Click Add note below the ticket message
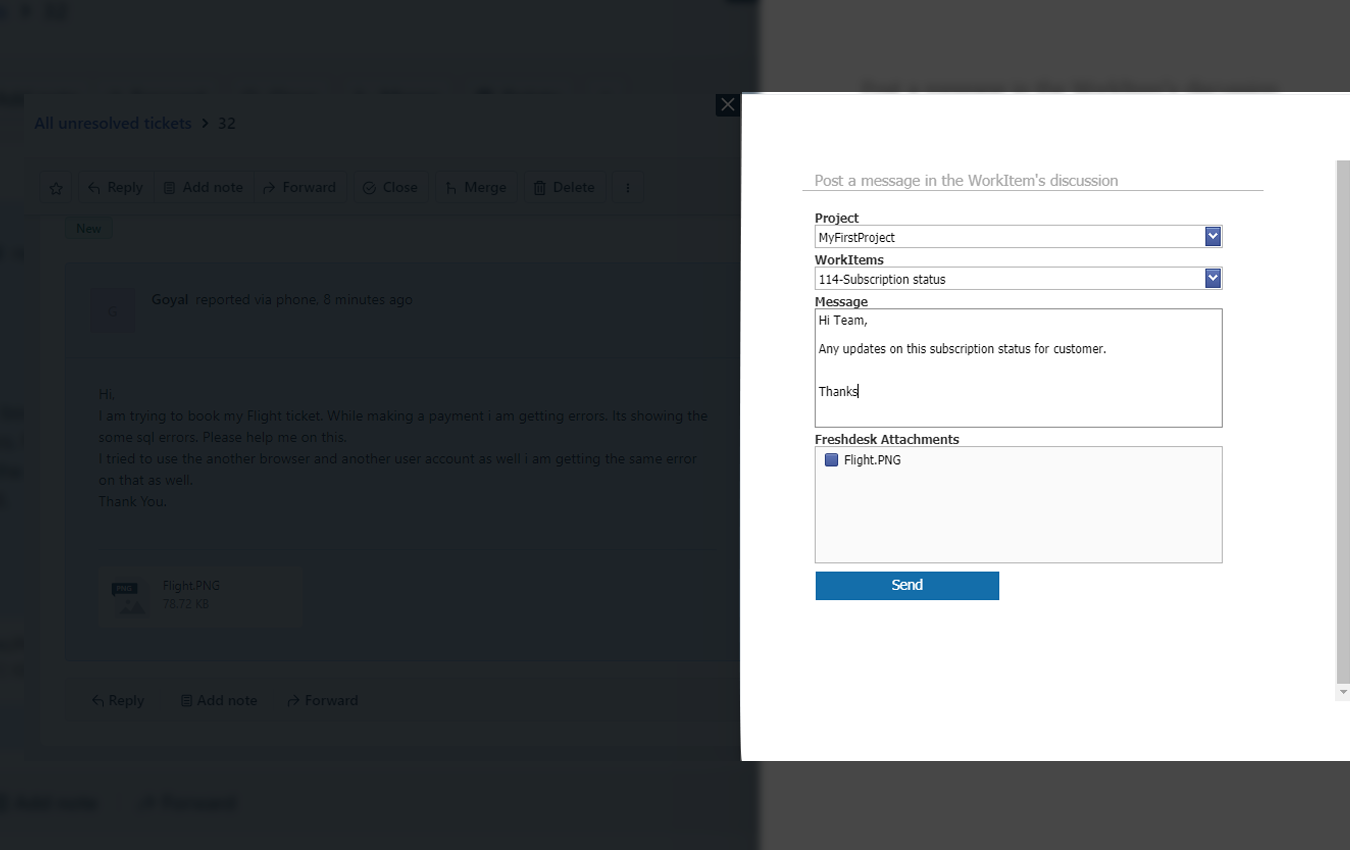The width and height of the screenshot is (1350, 850). (x=218, y=700)
